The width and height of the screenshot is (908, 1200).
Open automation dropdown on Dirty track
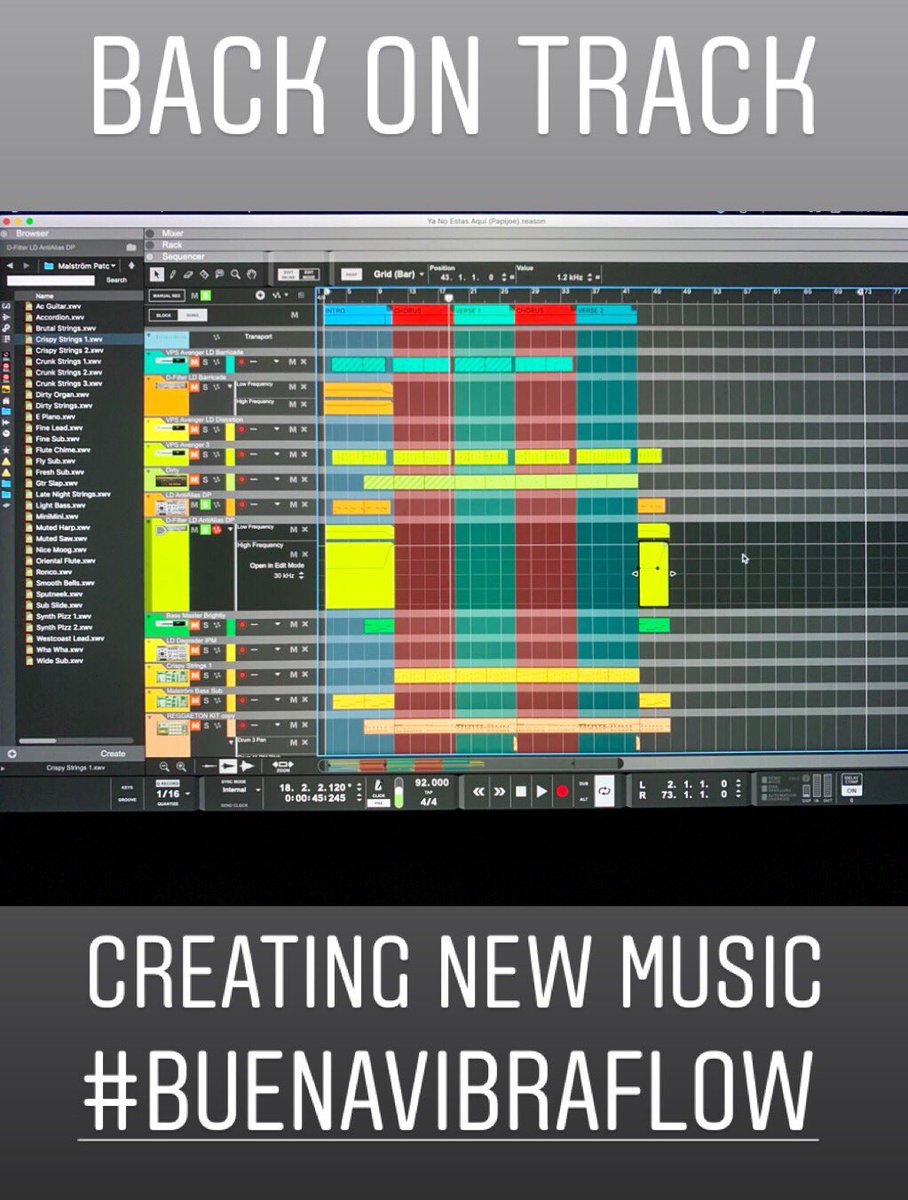(277, 481)
